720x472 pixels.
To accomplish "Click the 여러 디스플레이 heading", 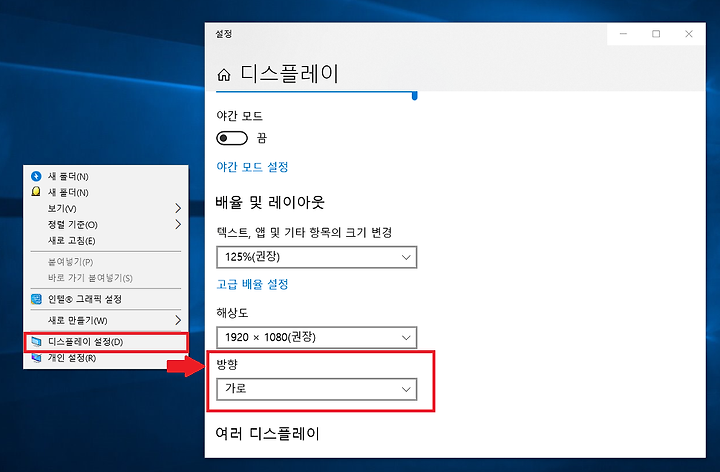I will [267, 433].
